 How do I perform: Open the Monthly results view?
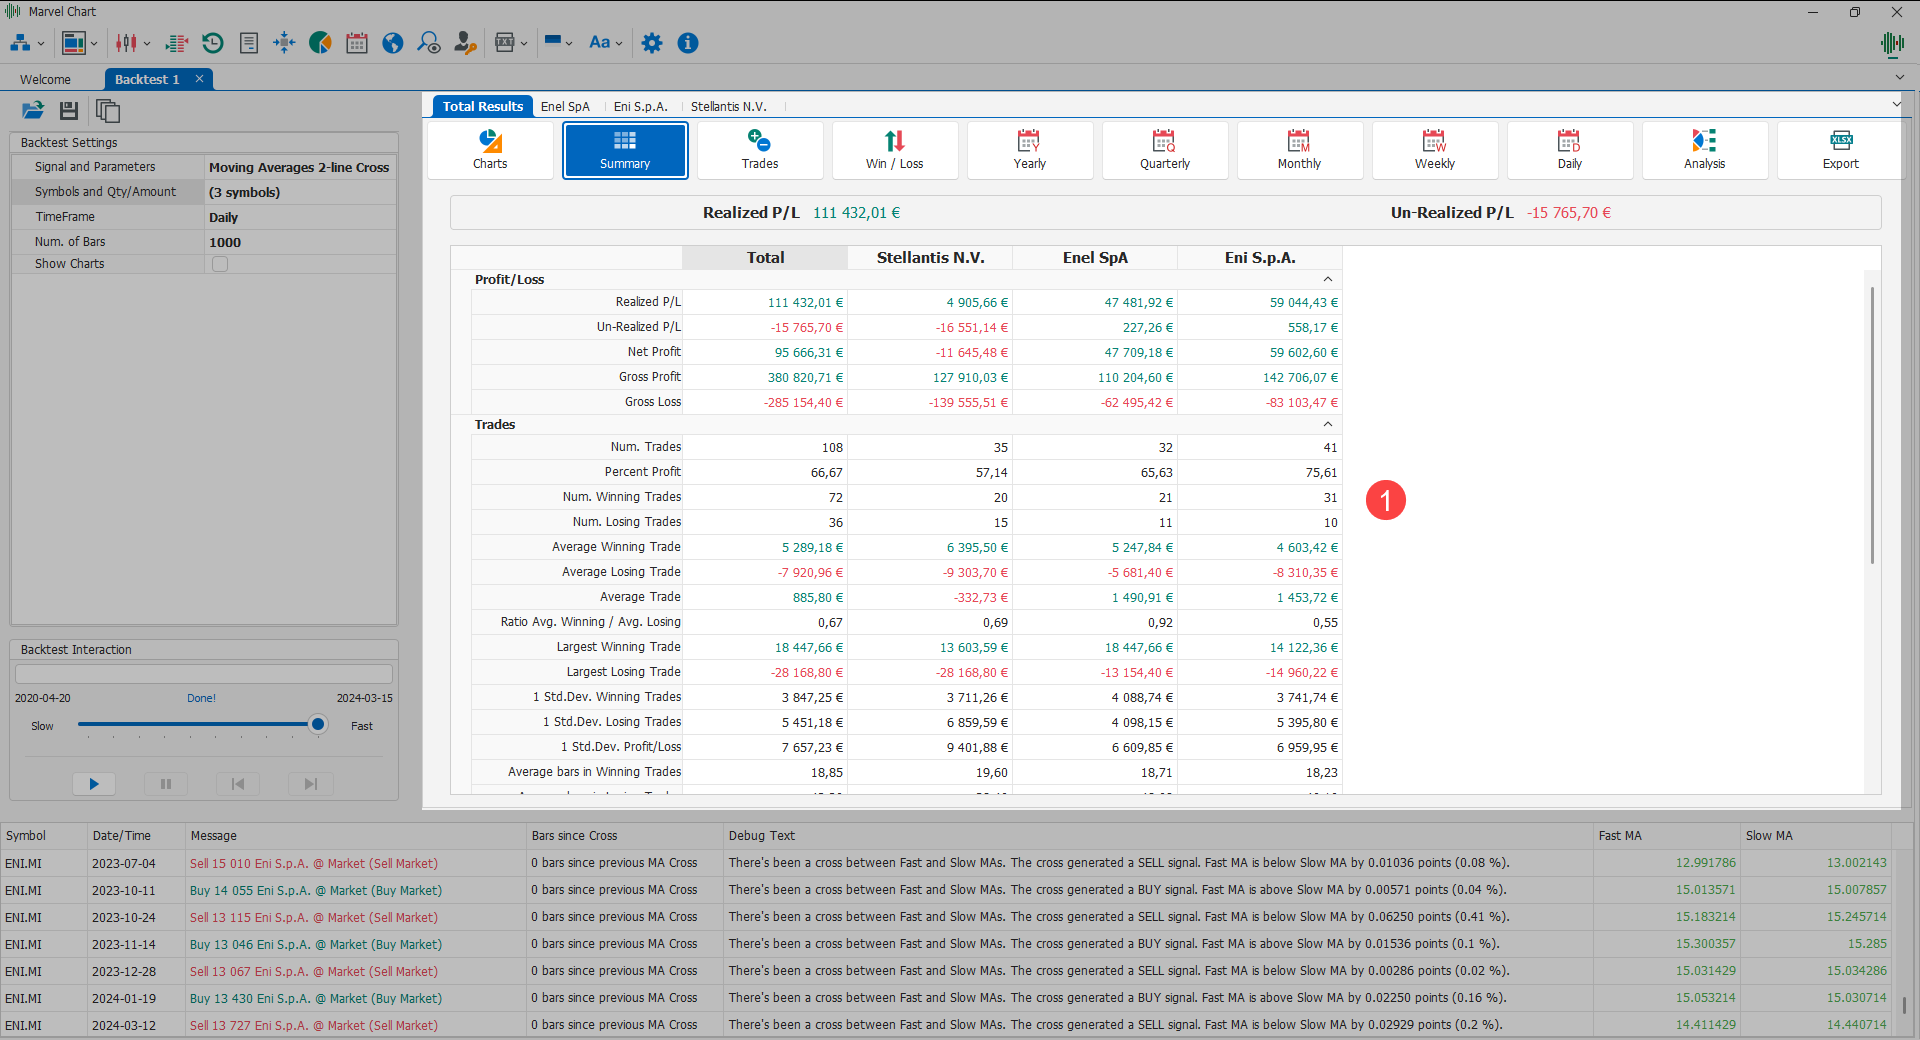[x=1300, y=150]
